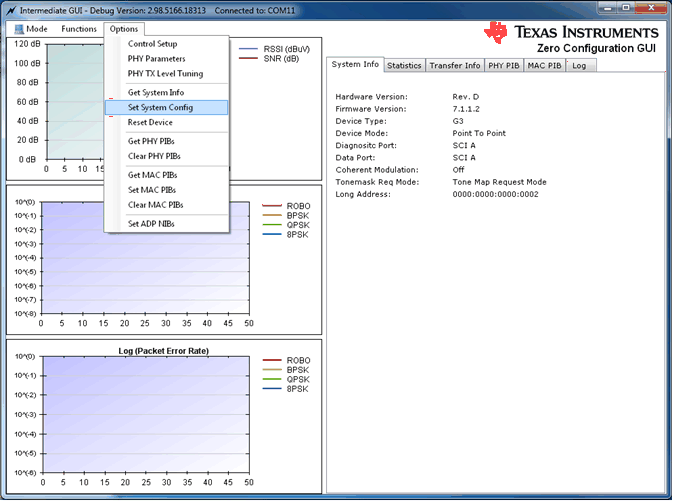
Task: Click Device Mode value Point To Point
Action: tap(479, 133)
